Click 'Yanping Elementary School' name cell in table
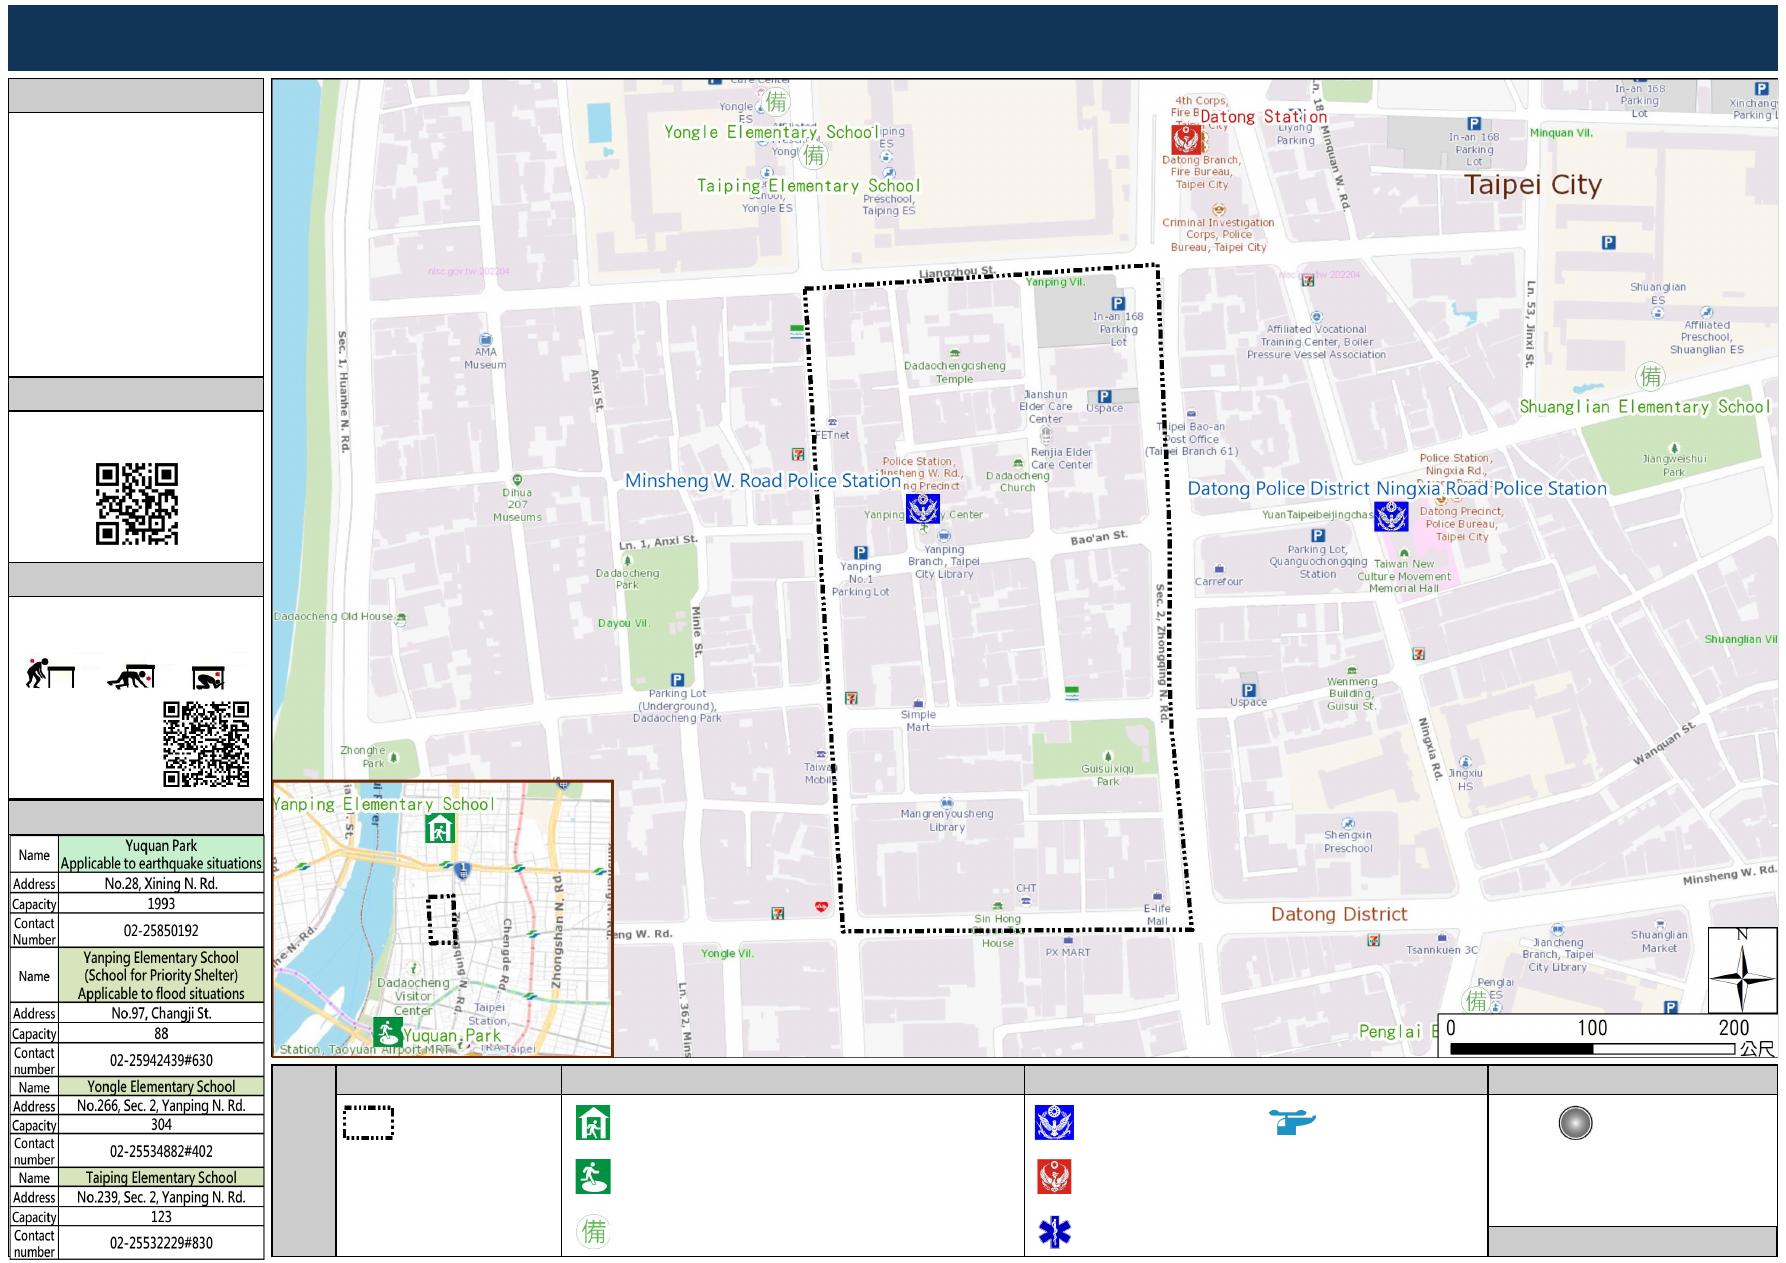This screenshot has height=1263, width=1786. point(161,975)
